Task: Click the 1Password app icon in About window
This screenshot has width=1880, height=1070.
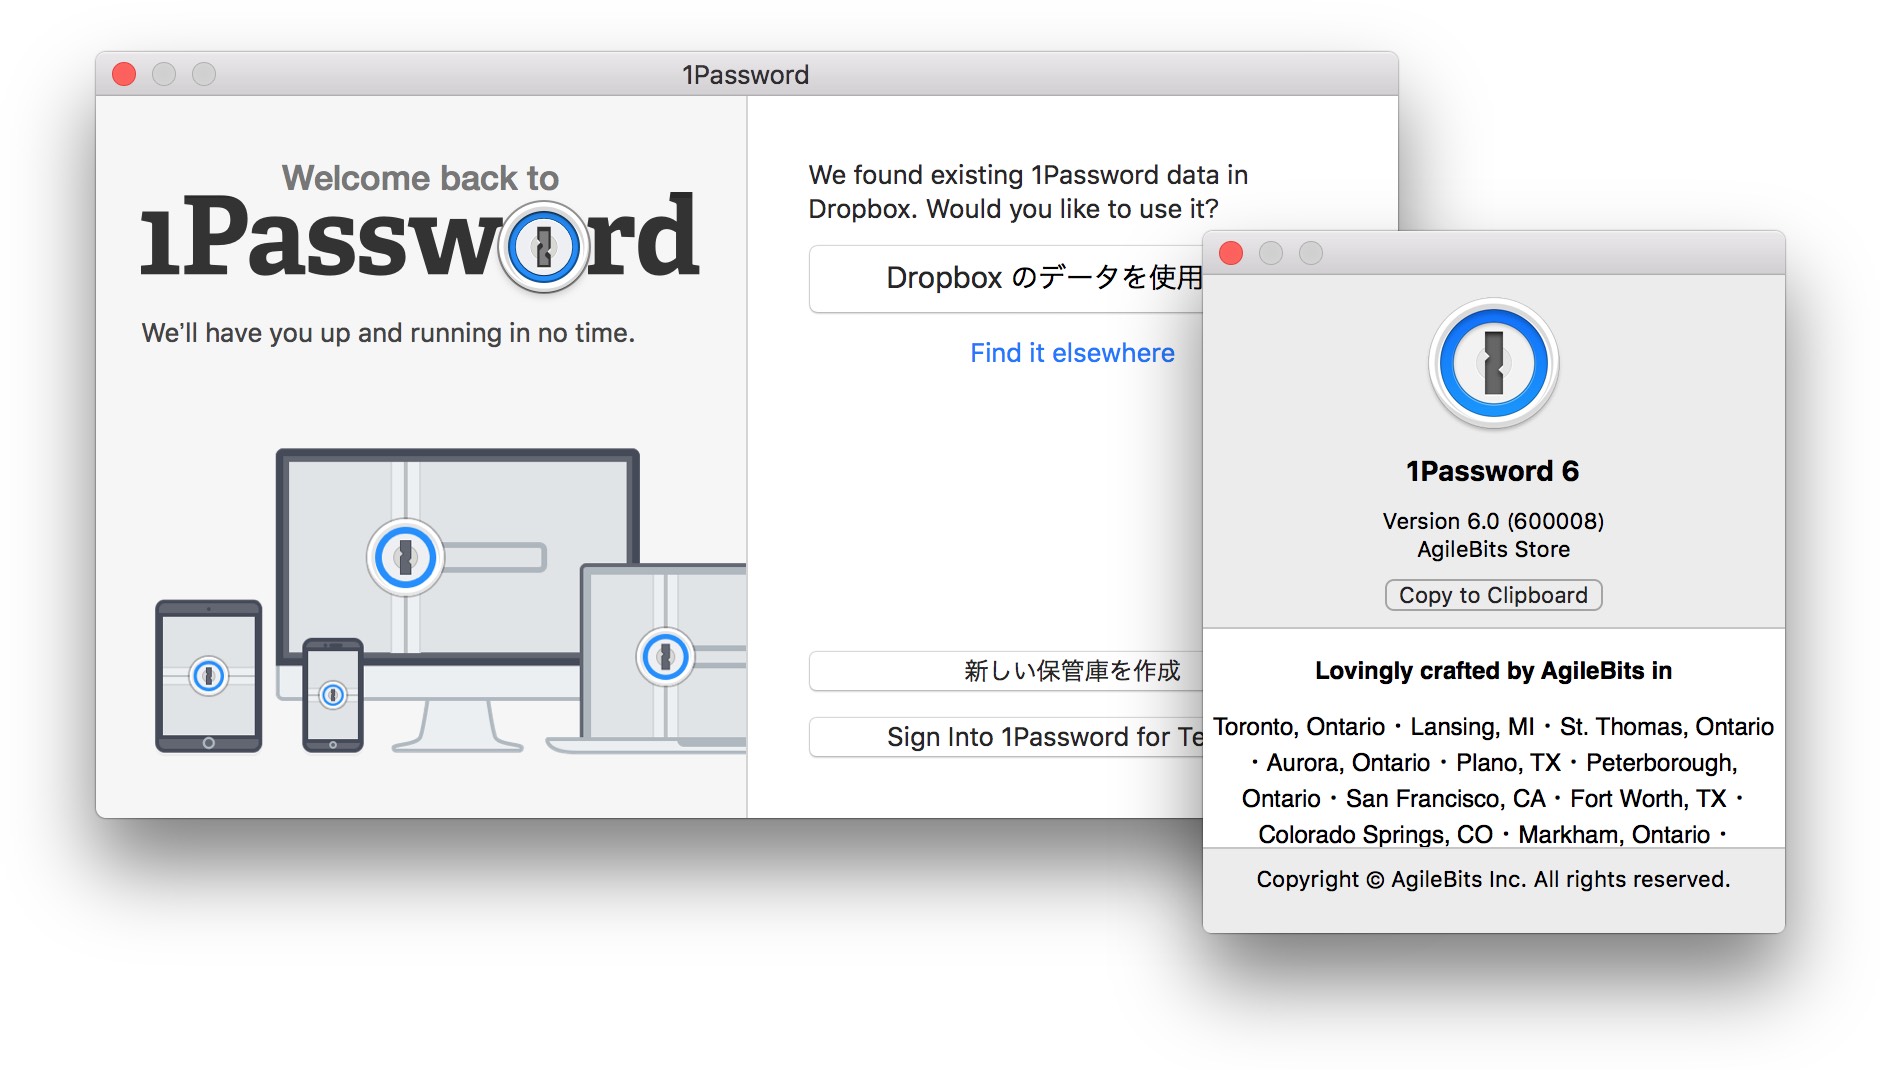Action: click(1493, 363)
